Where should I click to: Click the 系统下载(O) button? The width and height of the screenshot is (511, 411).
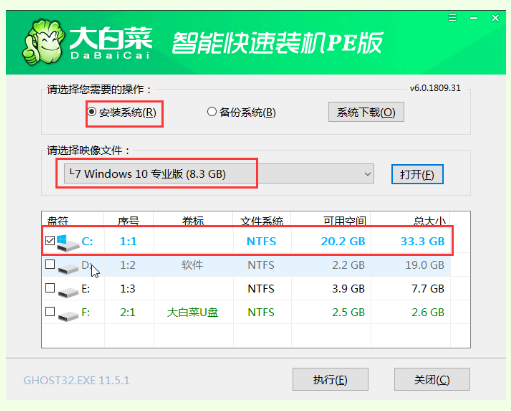pyautogui.click(x=366, y=112)
